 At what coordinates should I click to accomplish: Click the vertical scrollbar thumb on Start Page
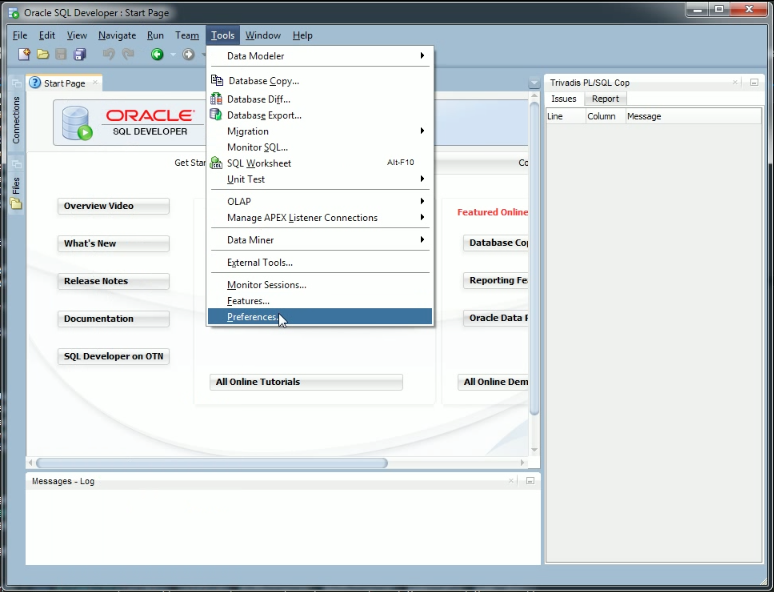(534, 258)
